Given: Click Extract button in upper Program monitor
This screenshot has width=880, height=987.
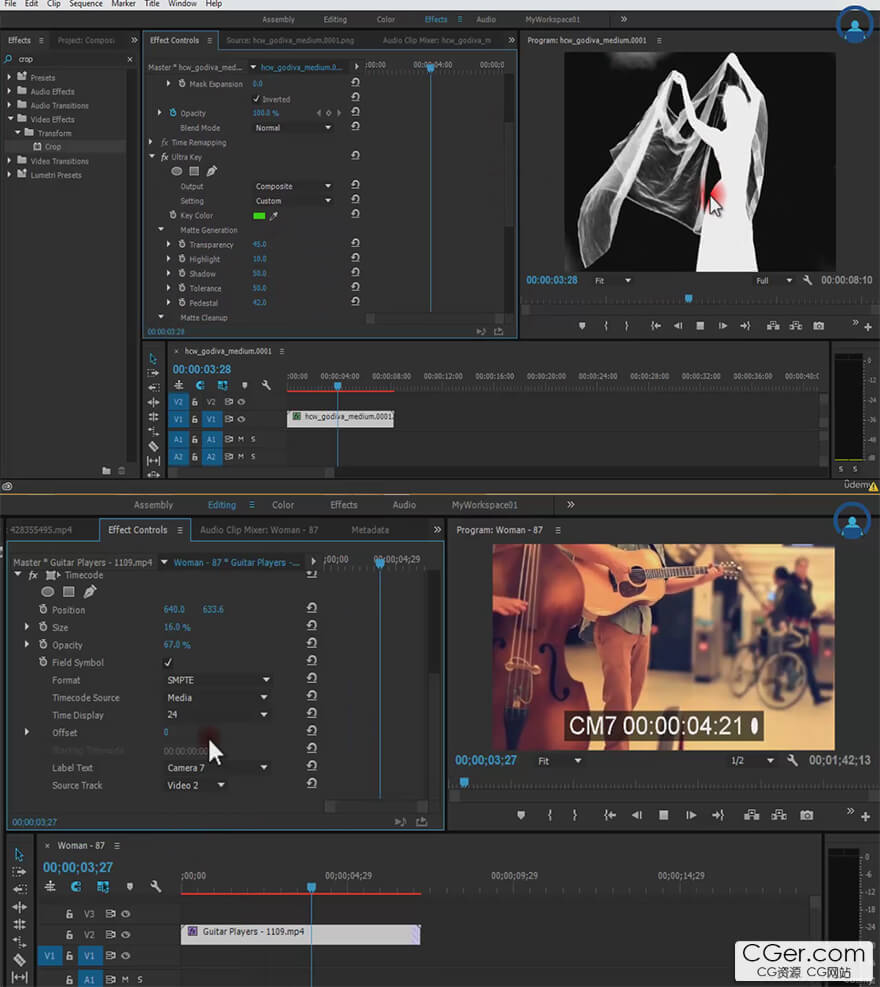Looking at the screenshot, I should 796,325.
